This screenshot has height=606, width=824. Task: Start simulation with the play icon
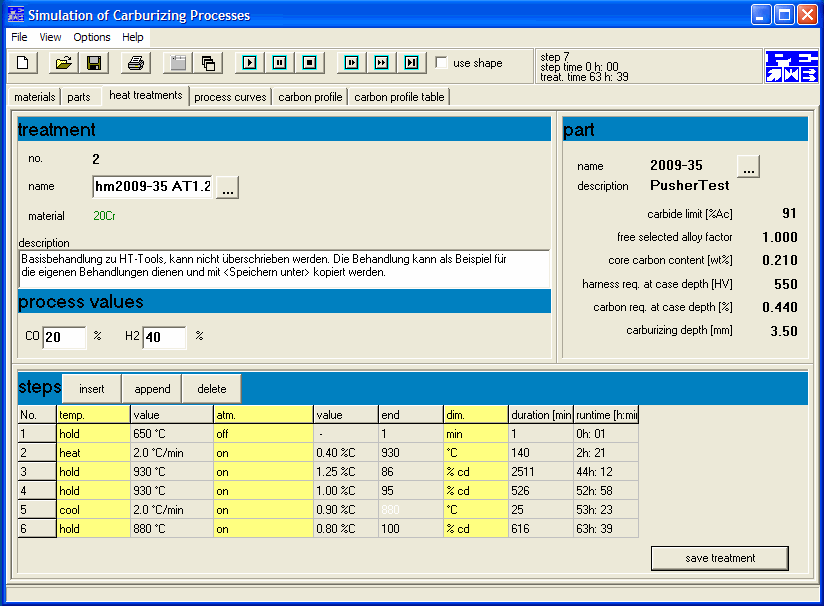[250, 63]
